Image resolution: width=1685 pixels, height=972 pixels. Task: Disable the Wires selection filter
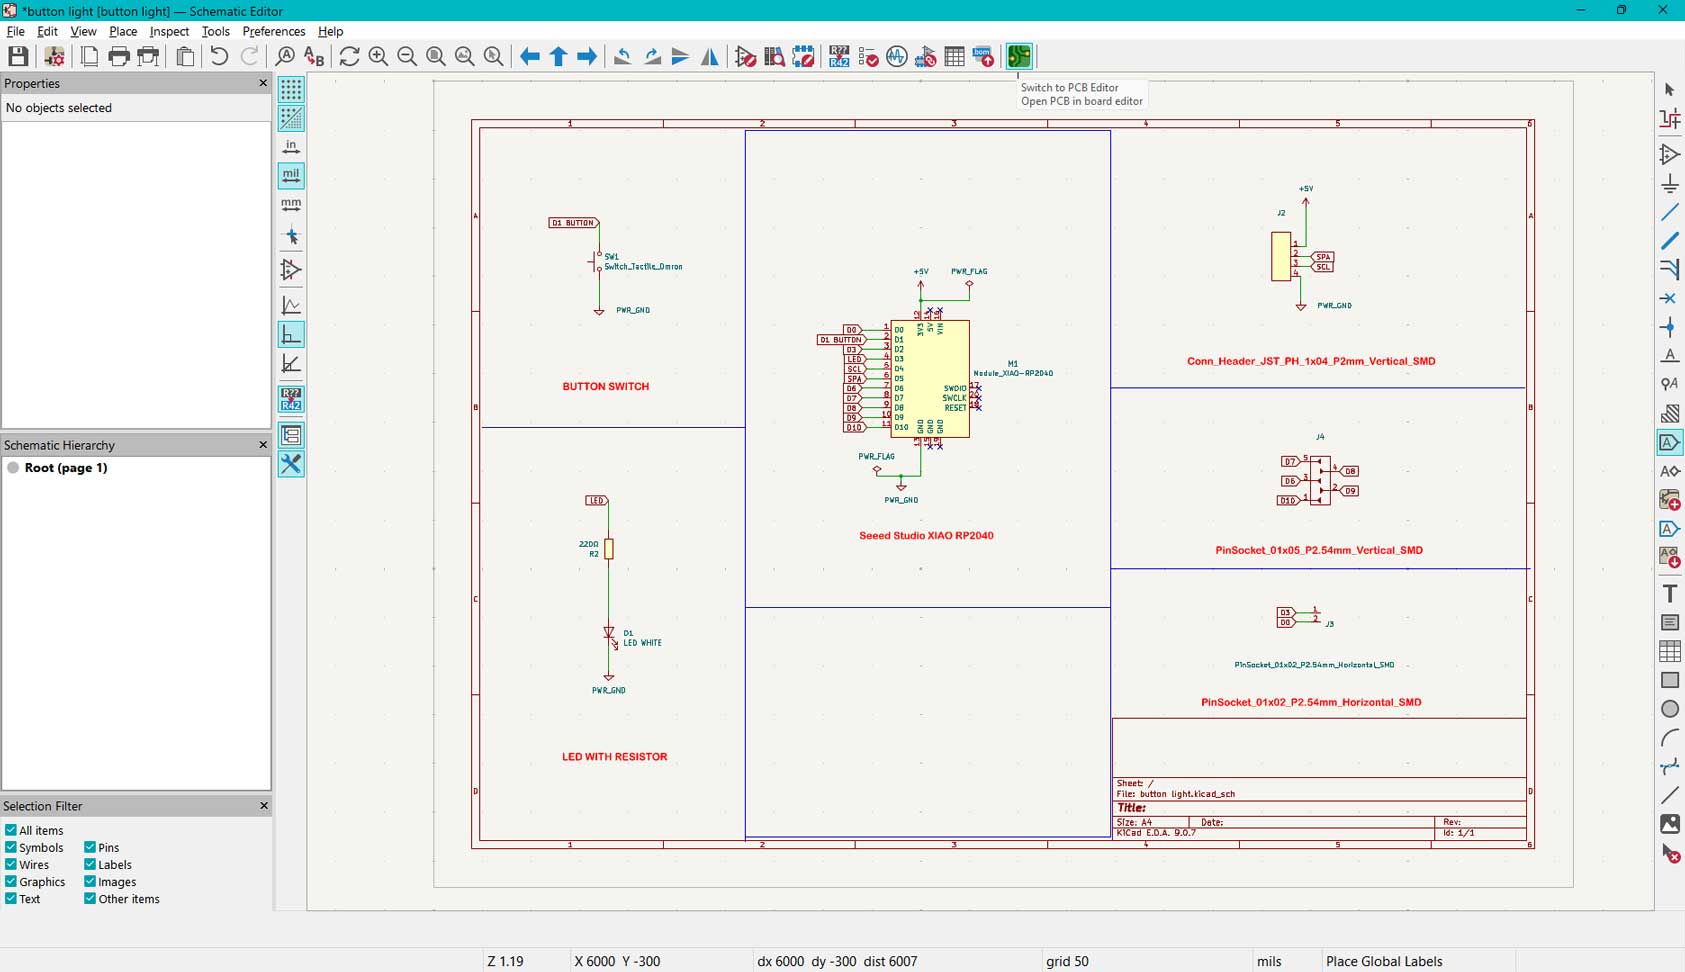tap(11, 864)
